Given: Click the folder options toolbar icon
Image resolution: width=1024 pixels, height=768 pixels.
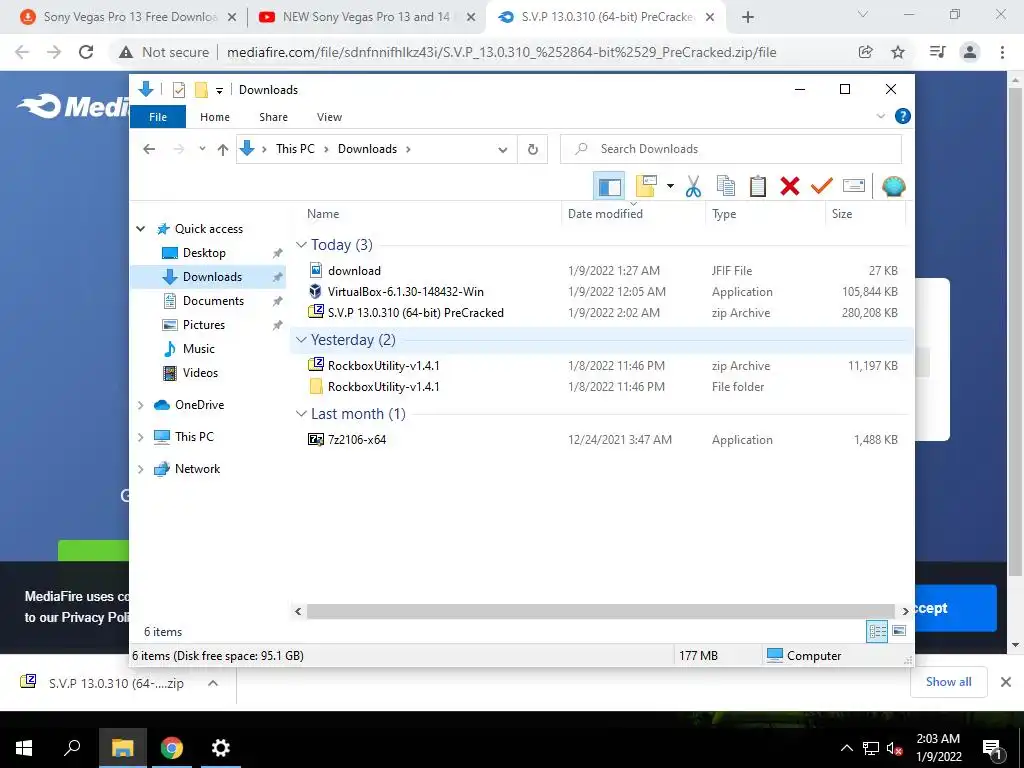Looking at the screenshot, I should (647, 187).
